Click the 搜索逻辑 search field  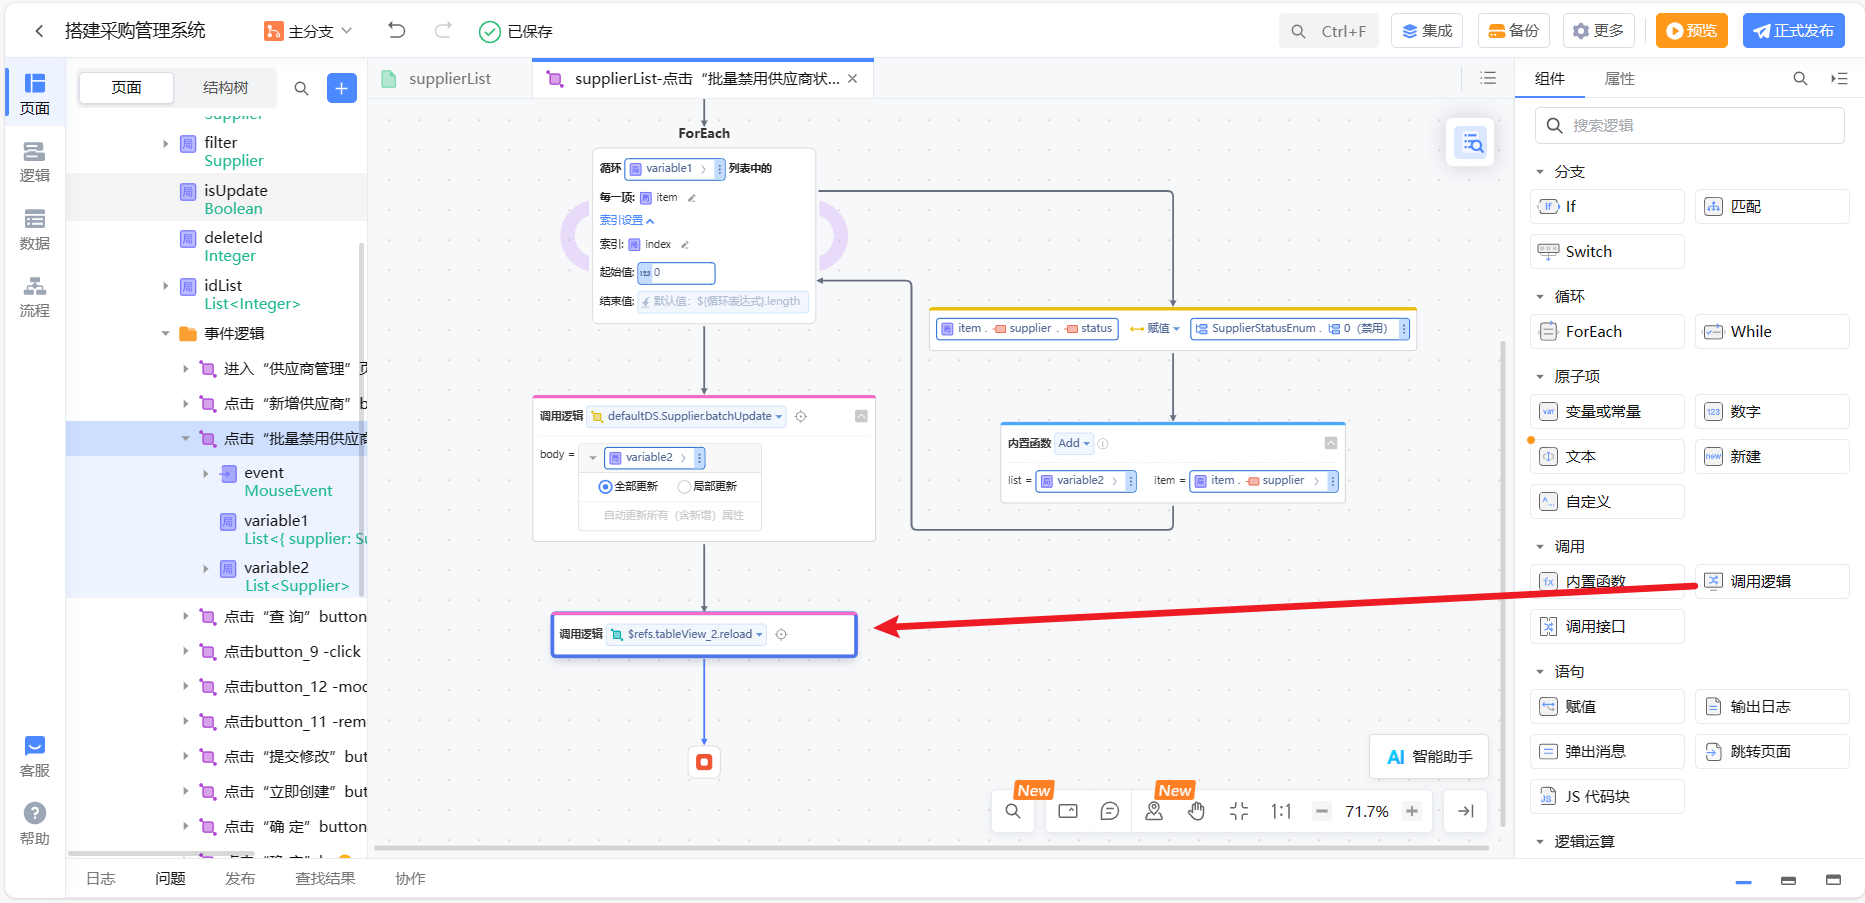(x=1690, y=126)
